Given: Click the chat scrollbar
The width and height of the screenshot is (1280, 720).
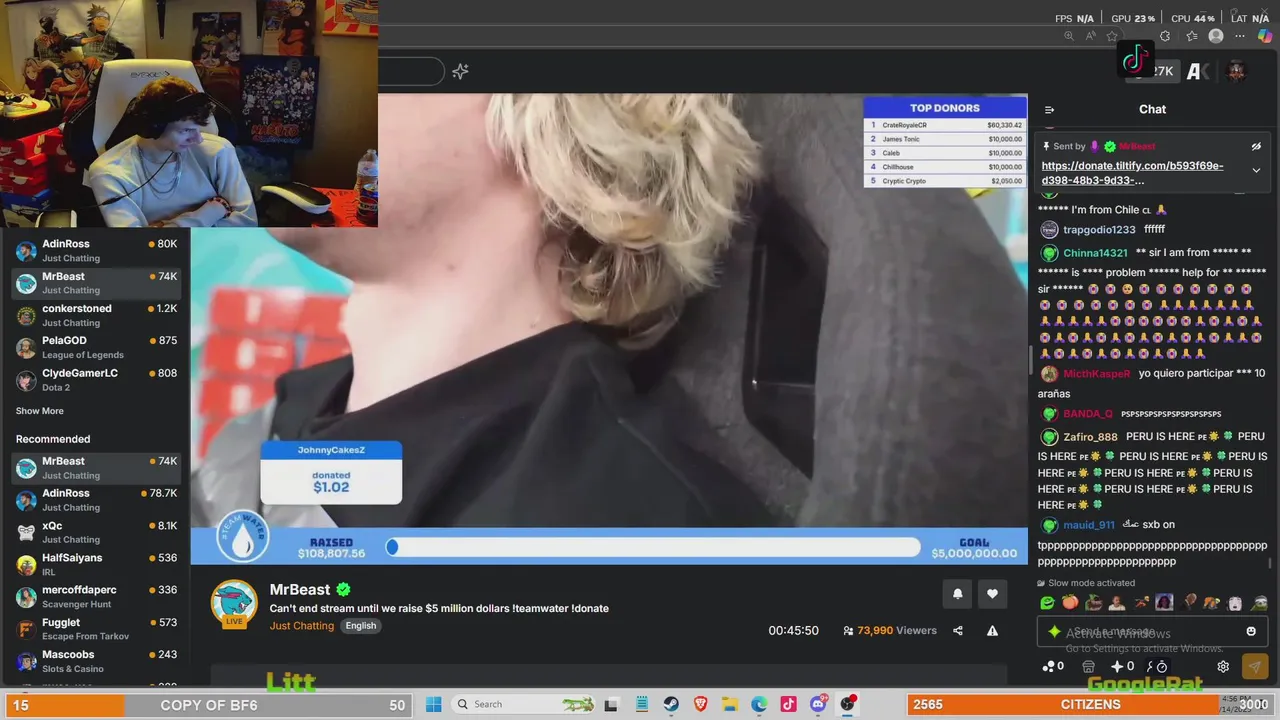Looking at the screenshot, I should [x=1270, y=563].
